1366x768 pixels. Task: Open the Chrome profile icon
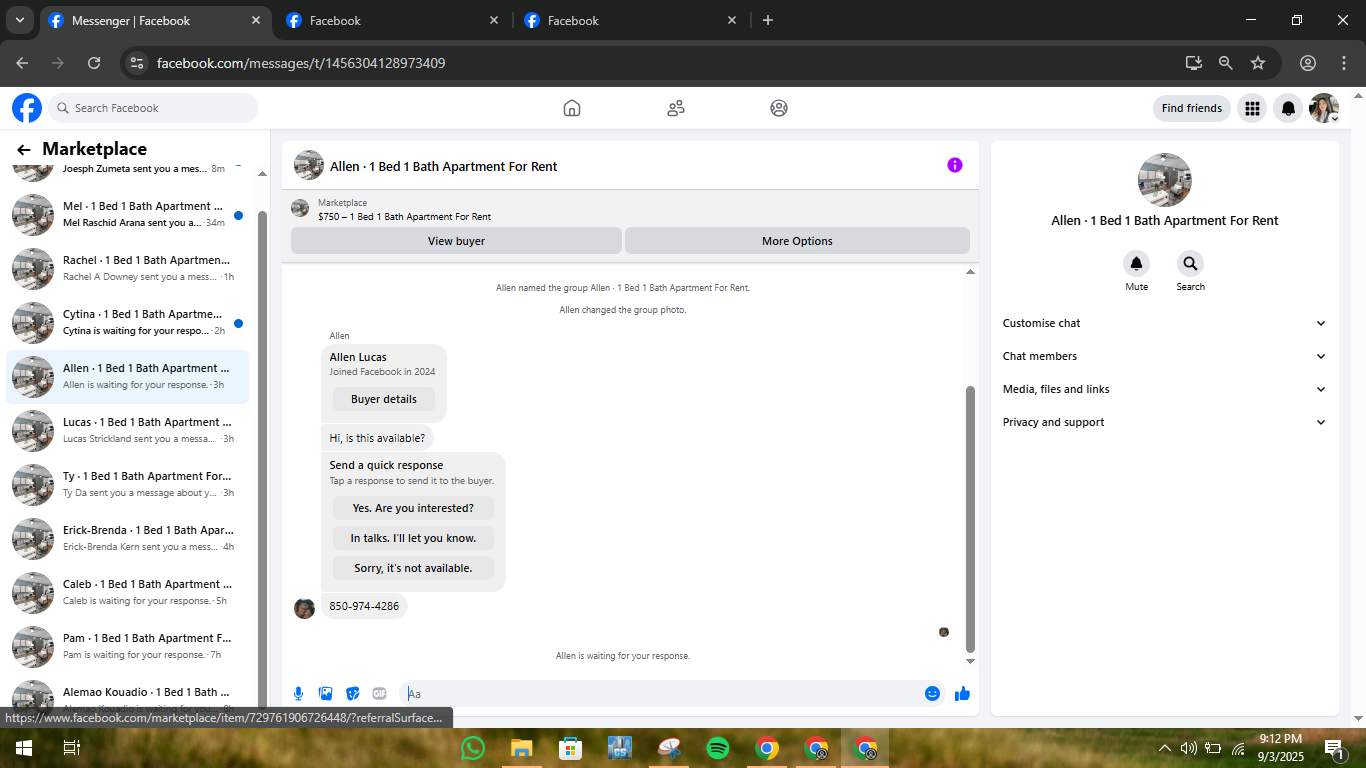tap(1308, 63)
